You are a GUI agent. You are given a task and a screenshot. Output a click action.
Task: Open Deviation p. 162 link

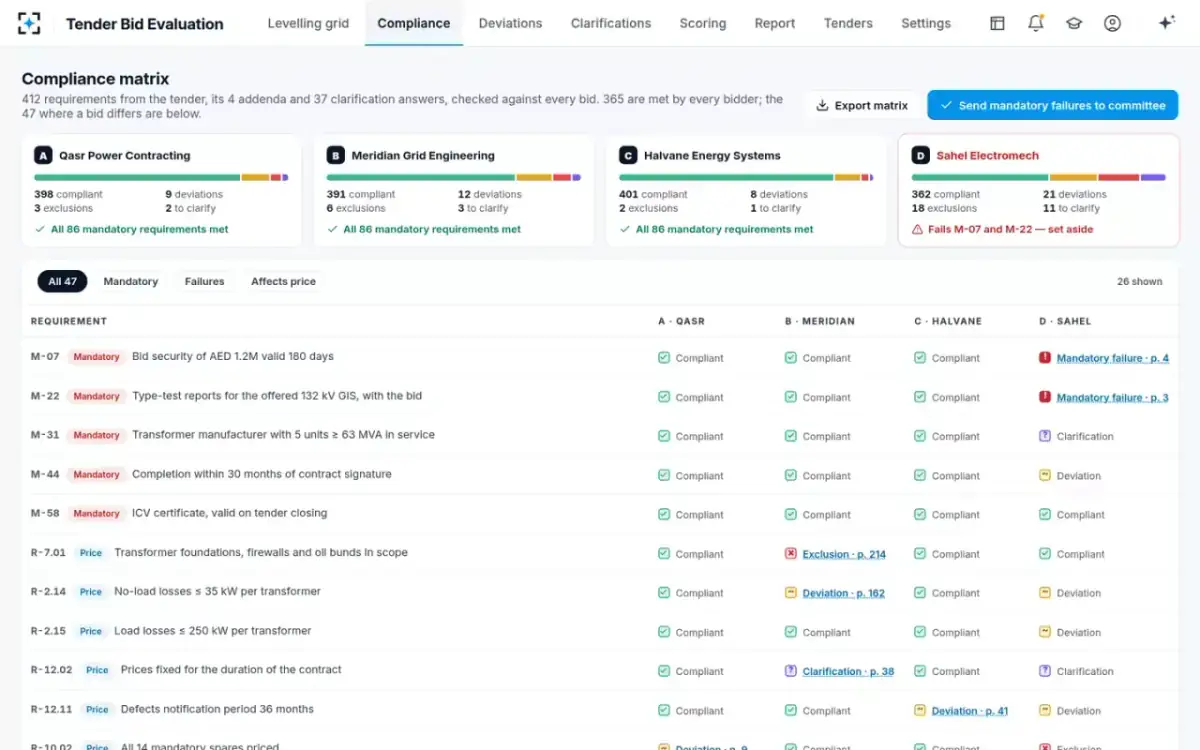coord(843,593)
